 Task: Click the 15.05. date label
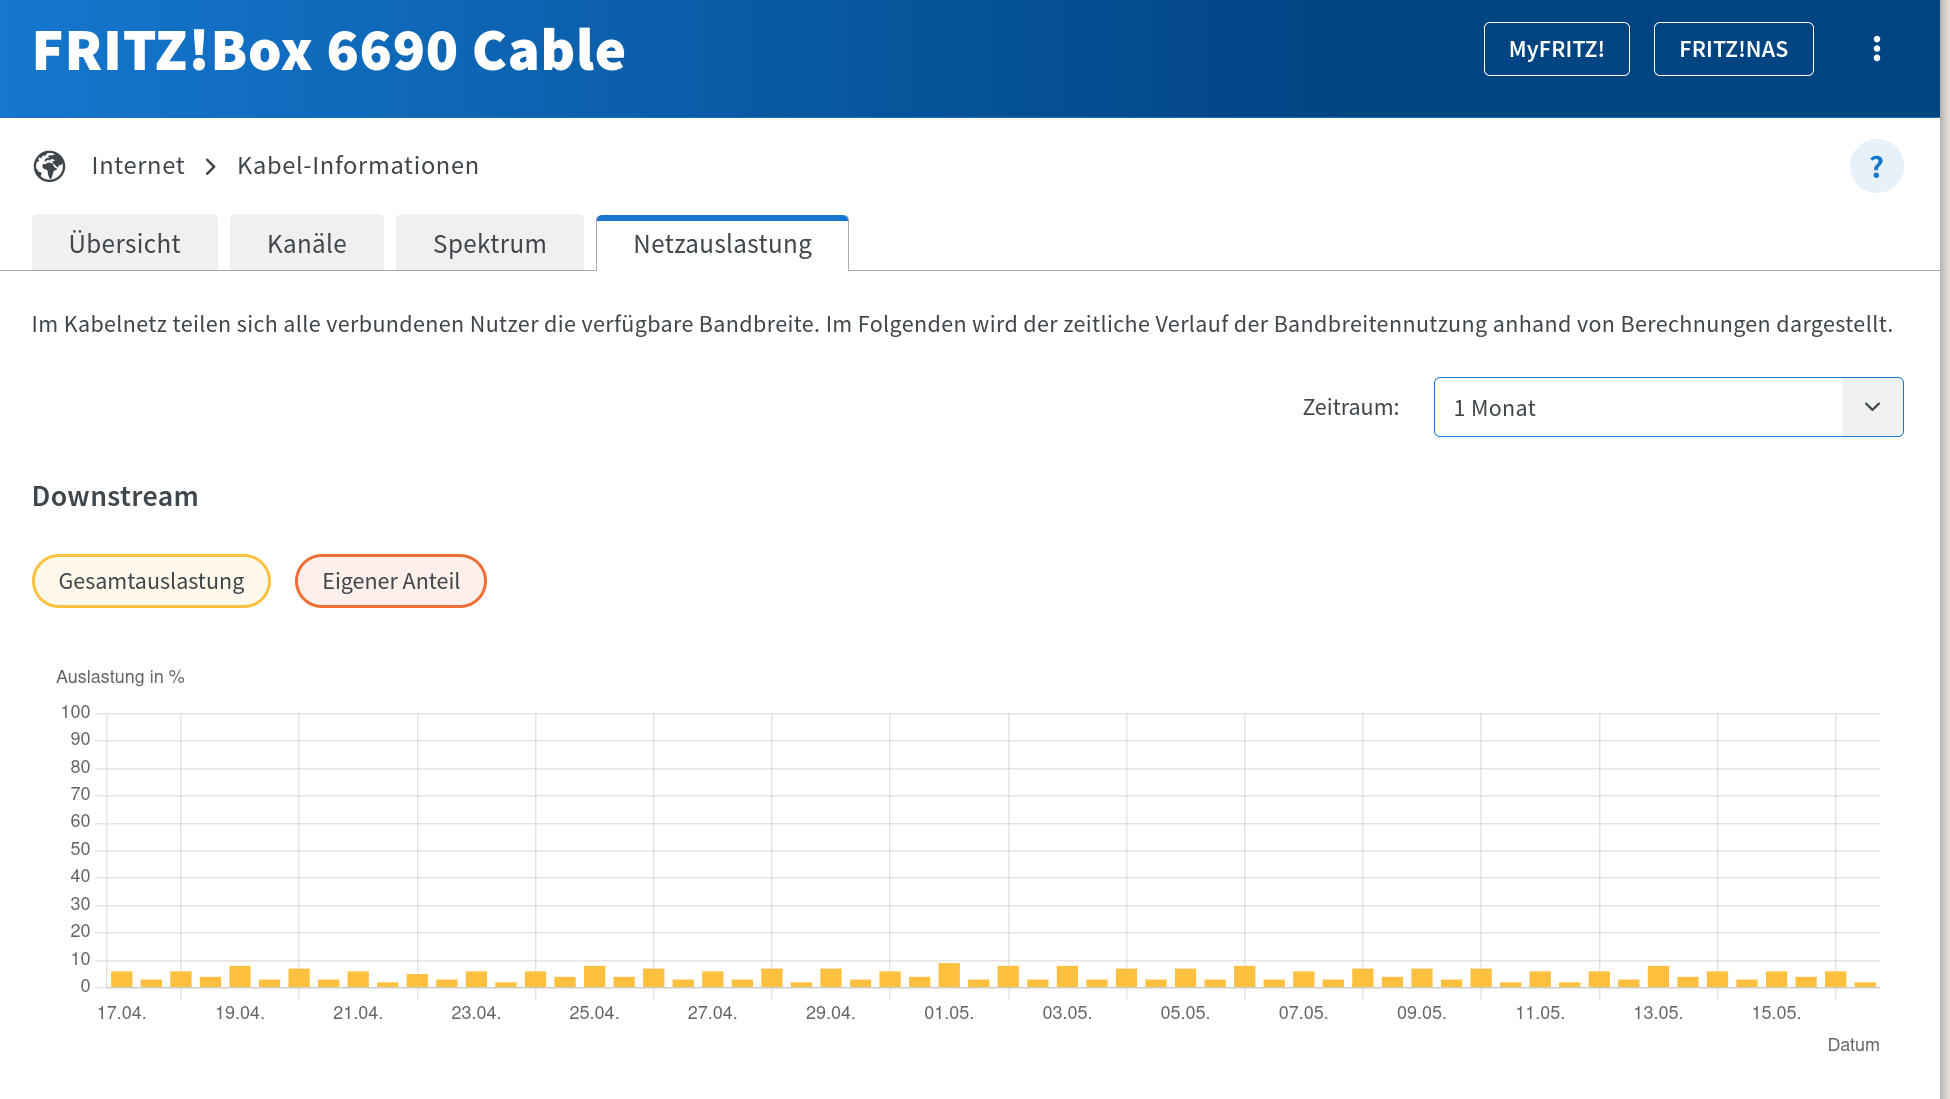(x=1776, y=1013)
